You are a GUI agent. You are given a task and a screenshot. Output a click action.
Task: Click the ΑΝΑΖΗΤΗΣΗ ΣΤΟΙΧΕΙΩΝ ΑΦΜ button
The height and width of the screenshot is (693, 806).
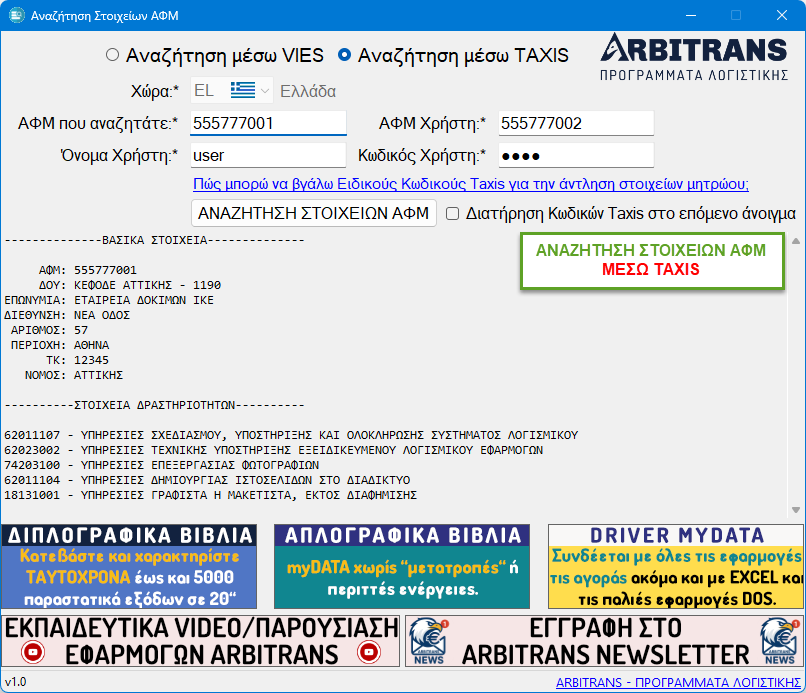[314, 213]
